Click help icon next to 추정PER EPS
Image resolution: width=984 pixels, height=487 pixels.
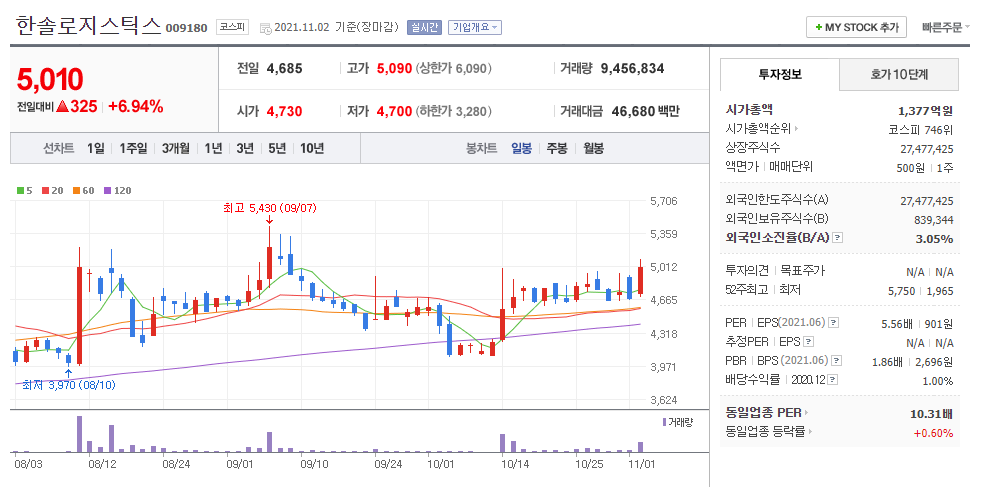click(809, 342)
